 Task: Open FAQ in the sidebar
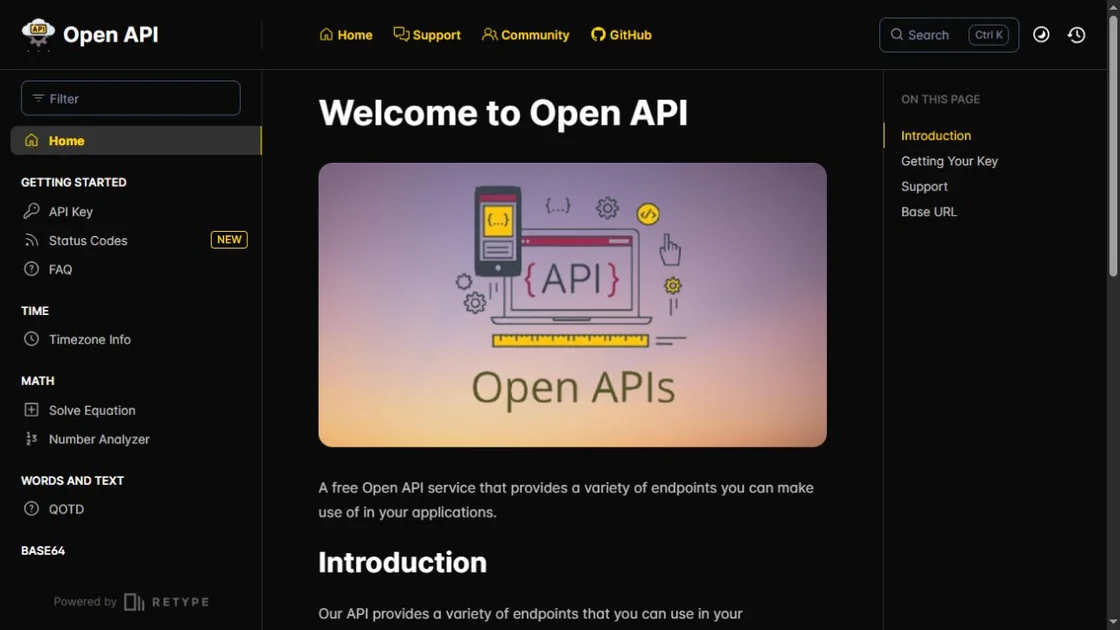click(60, 269)
